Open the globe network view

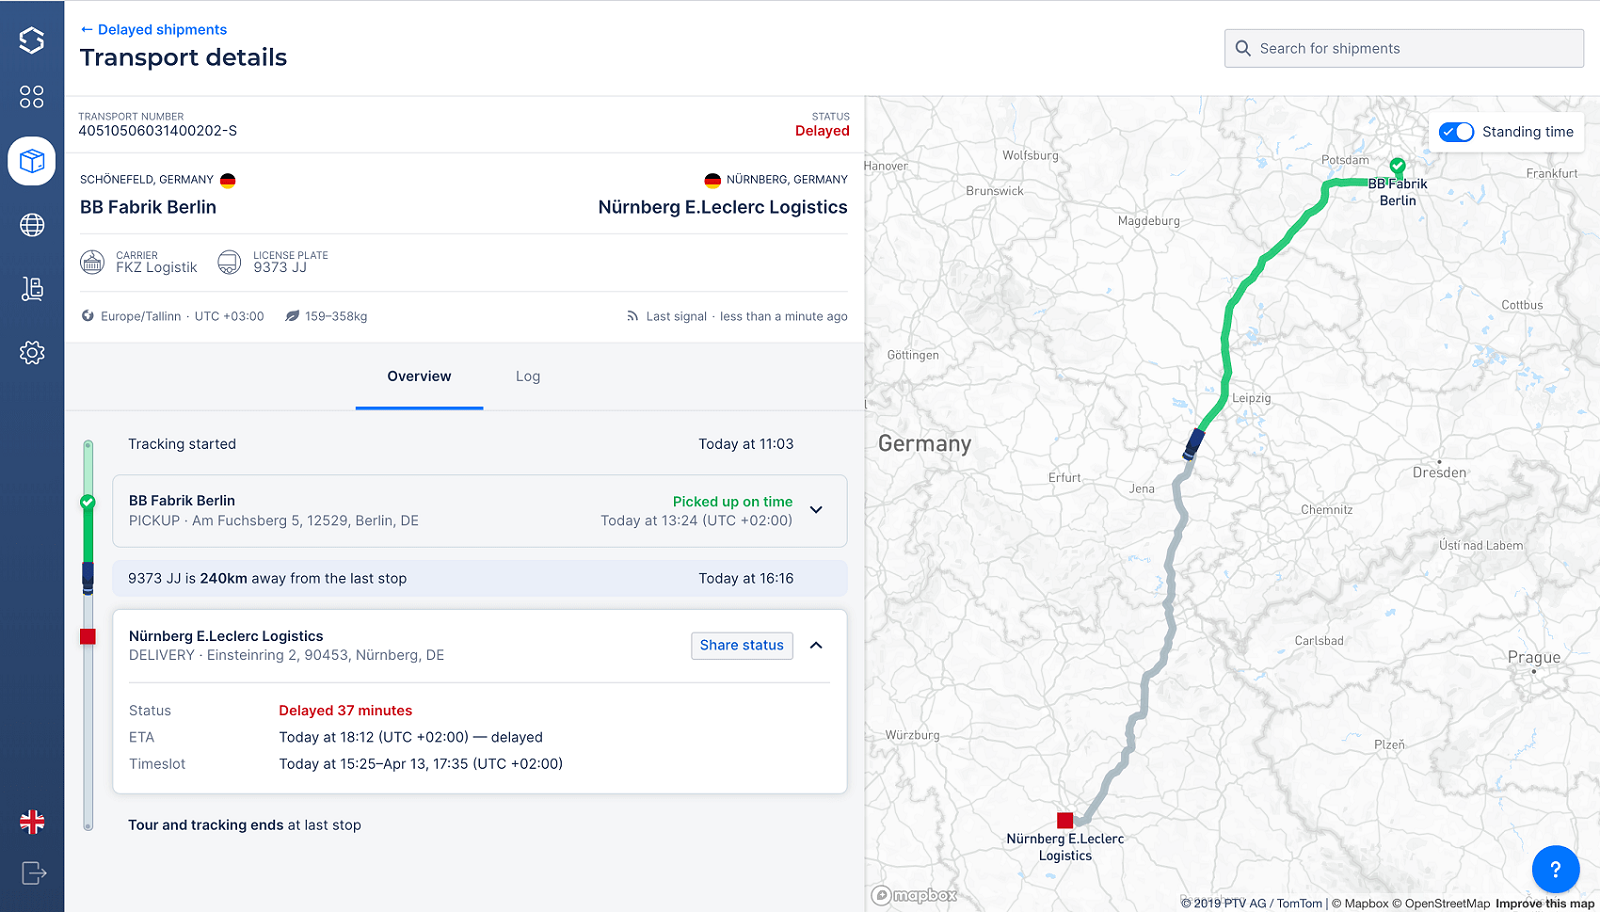coord(32,225)
